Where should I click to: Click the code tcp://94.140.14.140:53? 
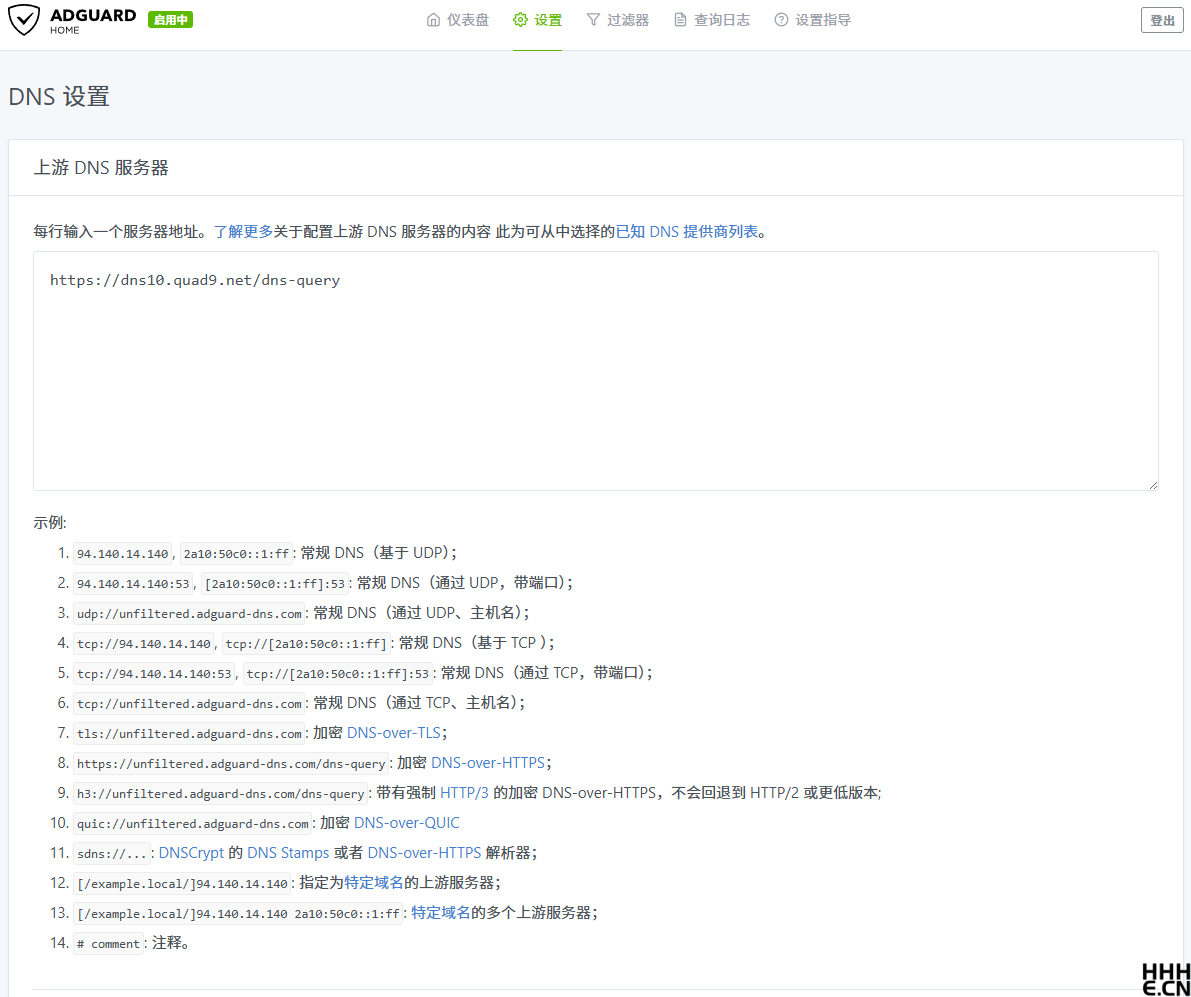pos(154,674)
